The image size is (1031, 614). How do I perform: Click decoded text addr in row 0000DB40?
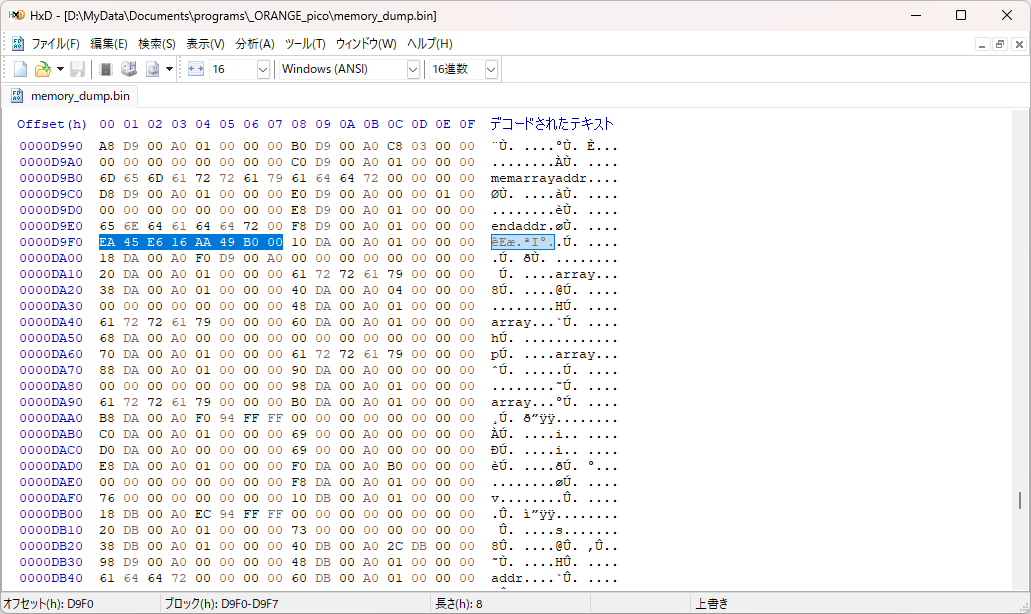click(x=506, y=579)
